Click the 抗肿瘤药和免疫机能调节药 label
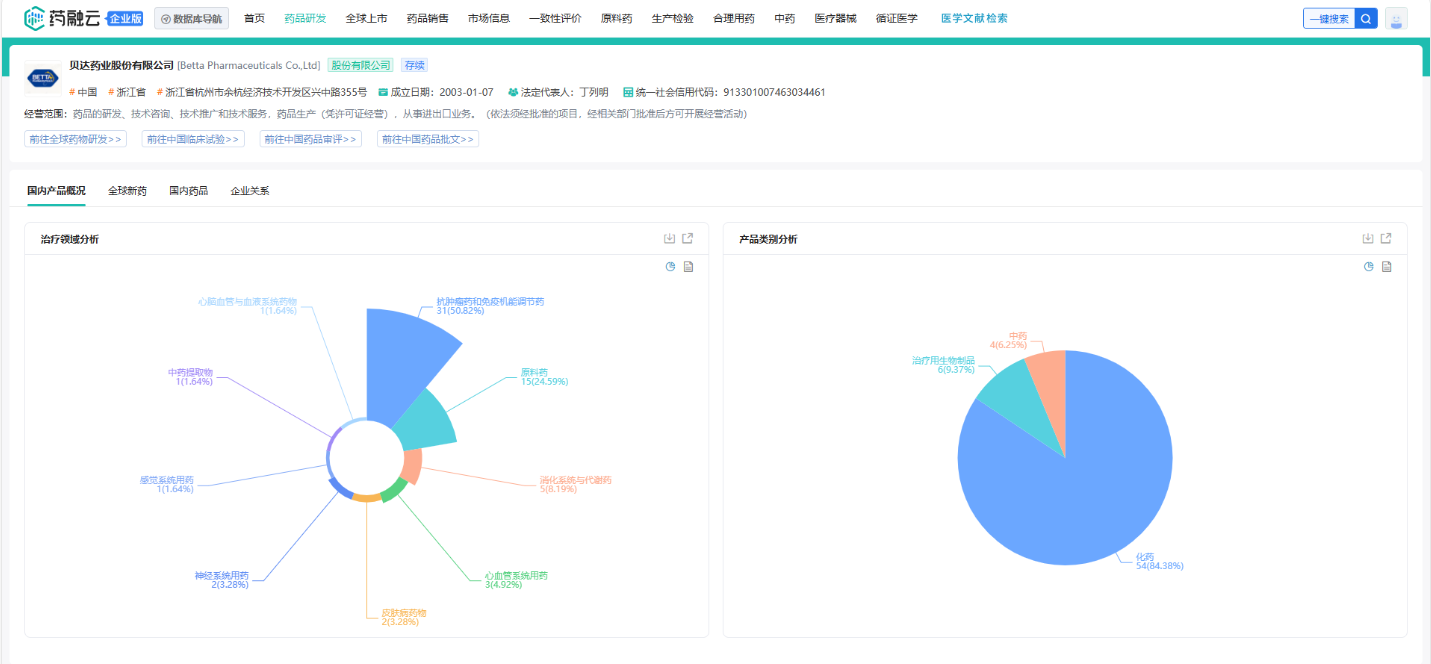Viewport: 1431px width, 664px height. 490,305
